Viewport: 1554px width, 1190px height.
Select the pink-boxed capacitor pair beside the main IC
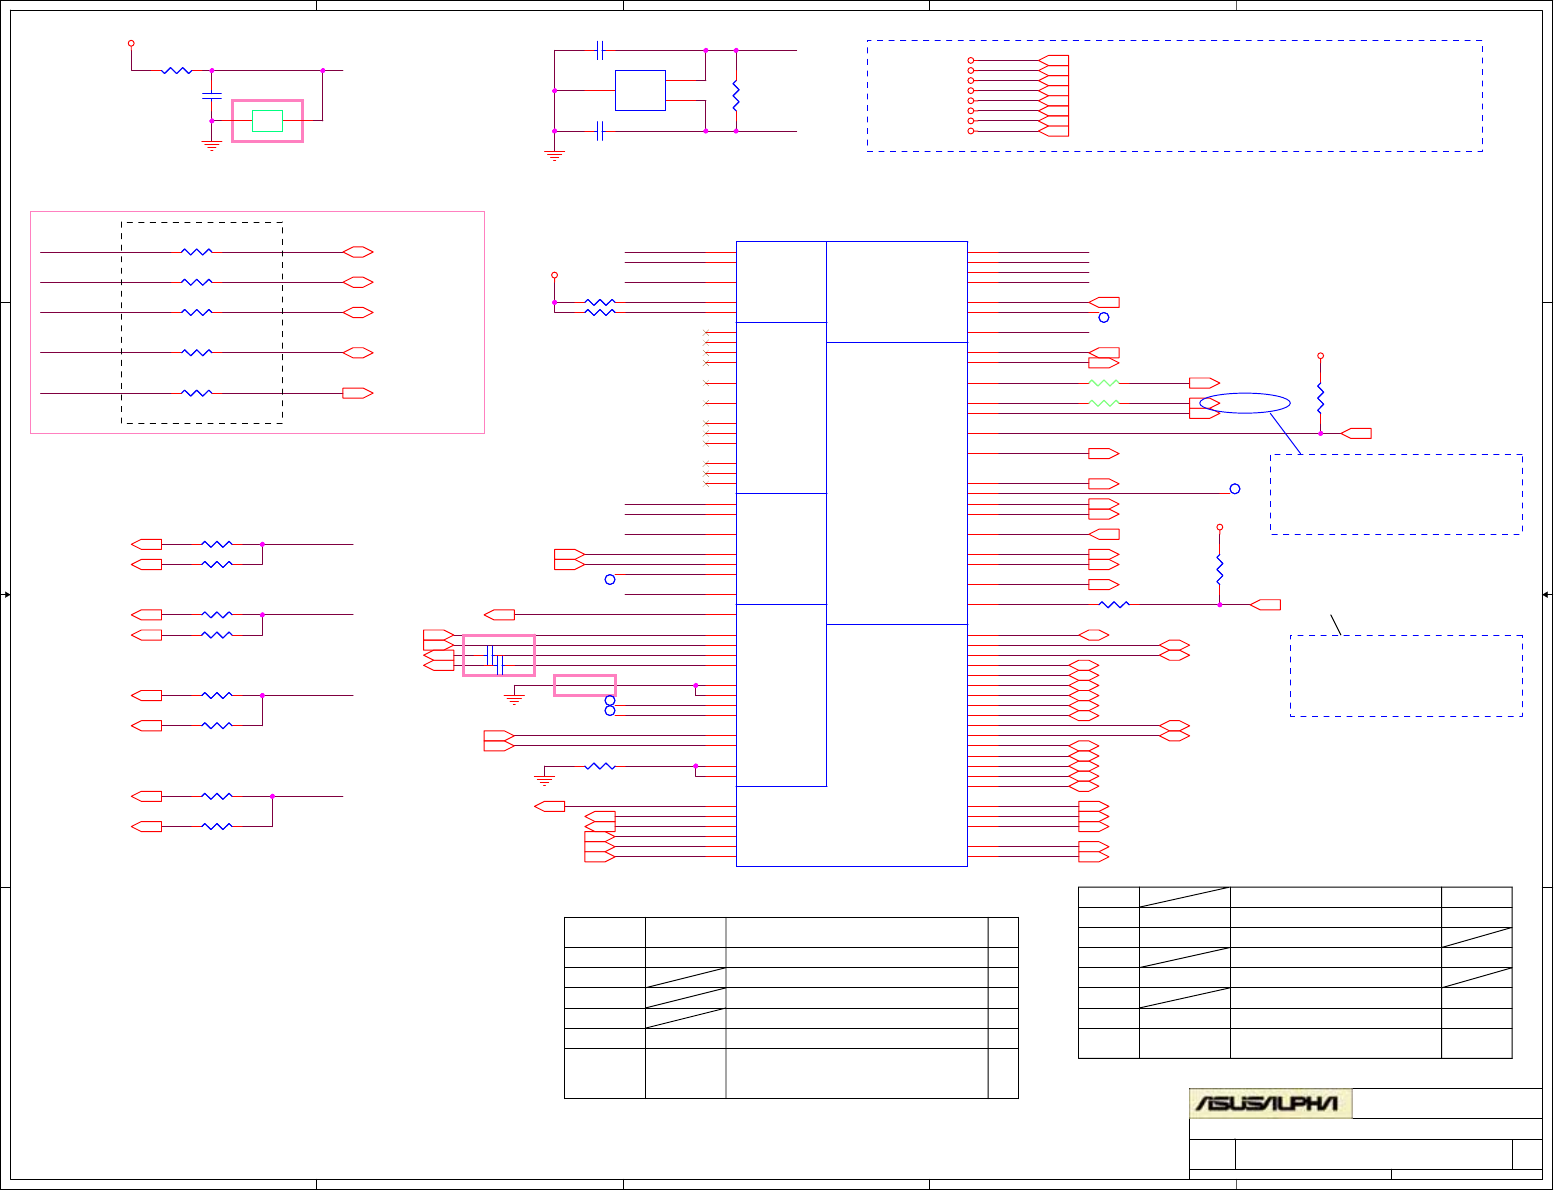pyautogui.click(x=498, y=655)
